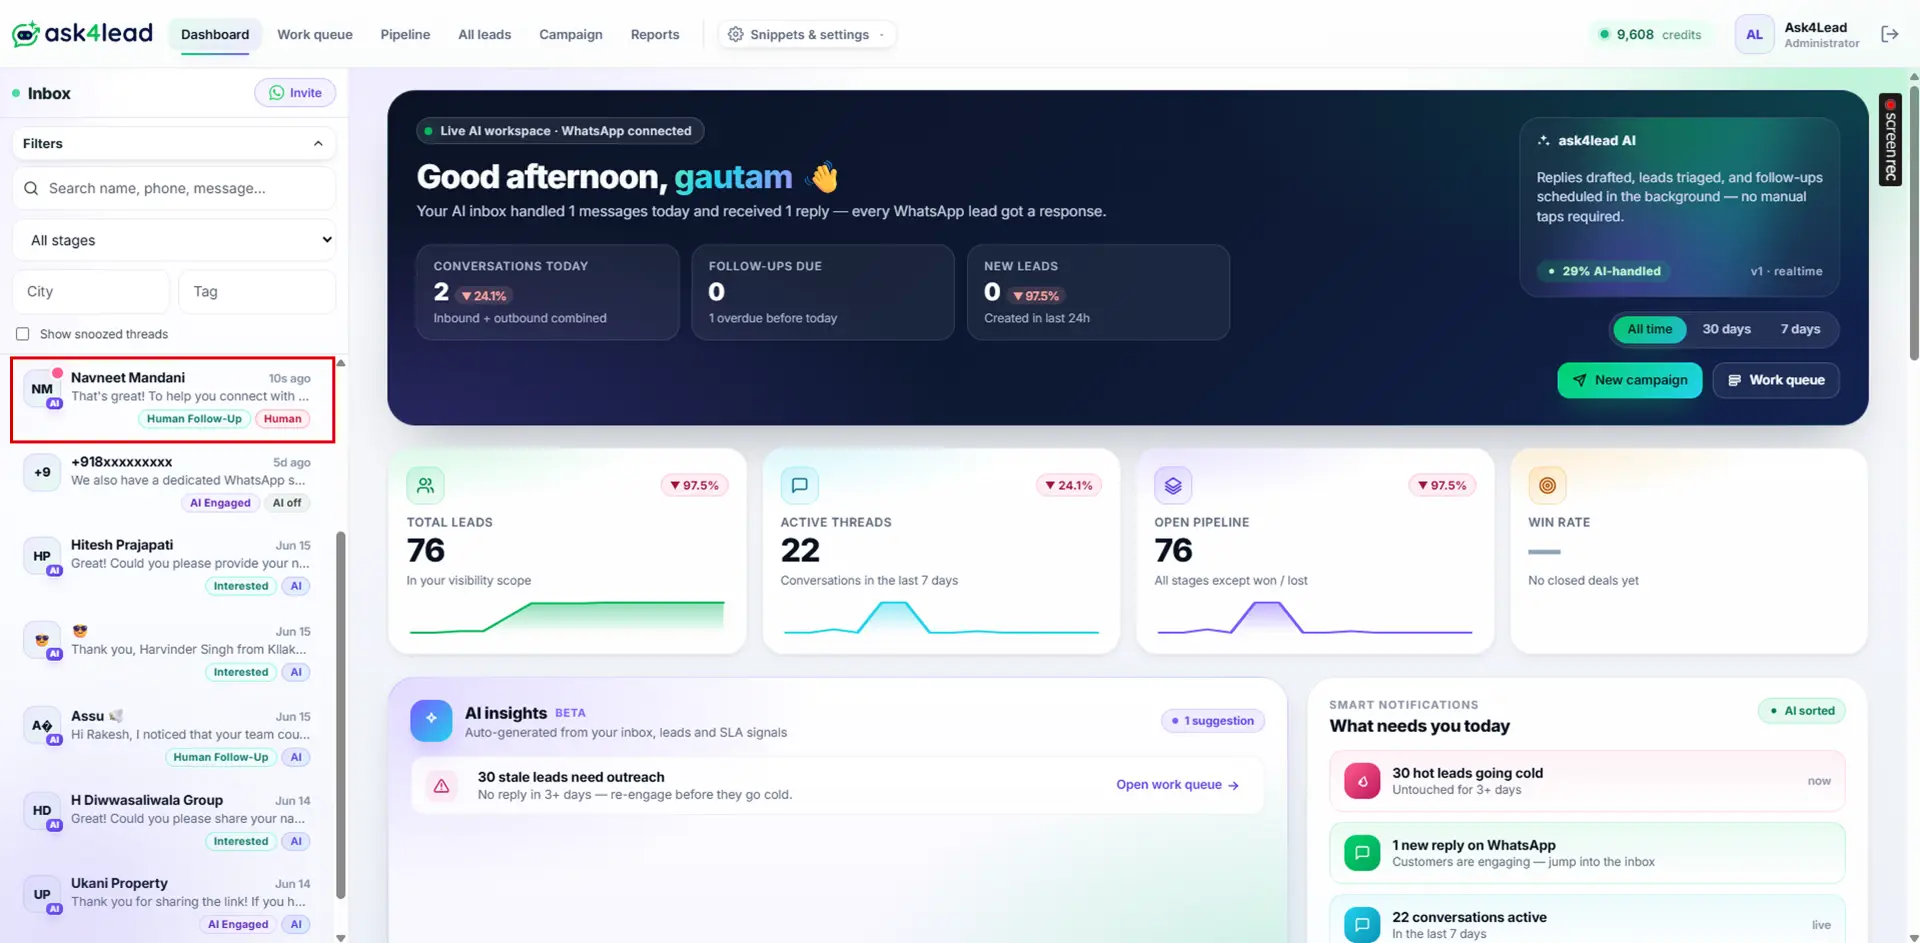Image resolution: width=1920 pixels, height=943 pixels.
Task: Click the +9 avatar of +918 number
Action: point(42,472)
